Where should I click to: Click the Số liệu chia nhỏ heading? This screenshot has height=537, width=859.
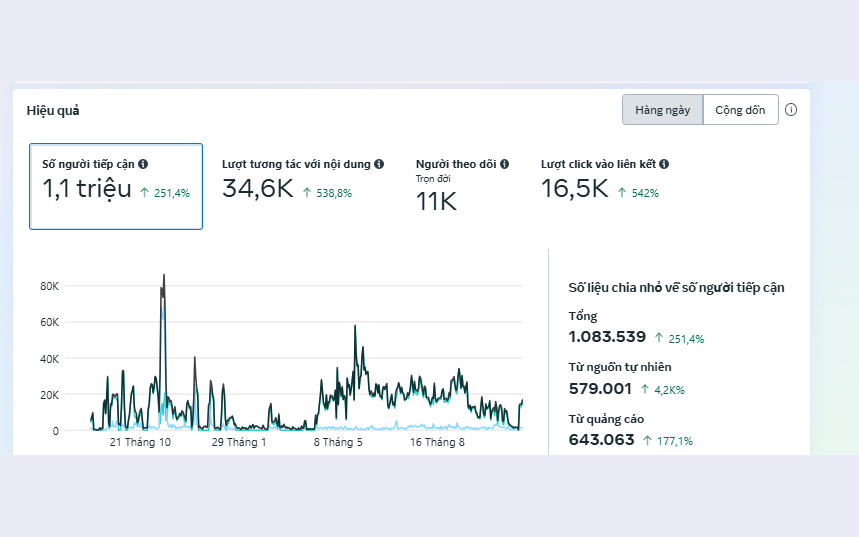[x=676, y=288]
